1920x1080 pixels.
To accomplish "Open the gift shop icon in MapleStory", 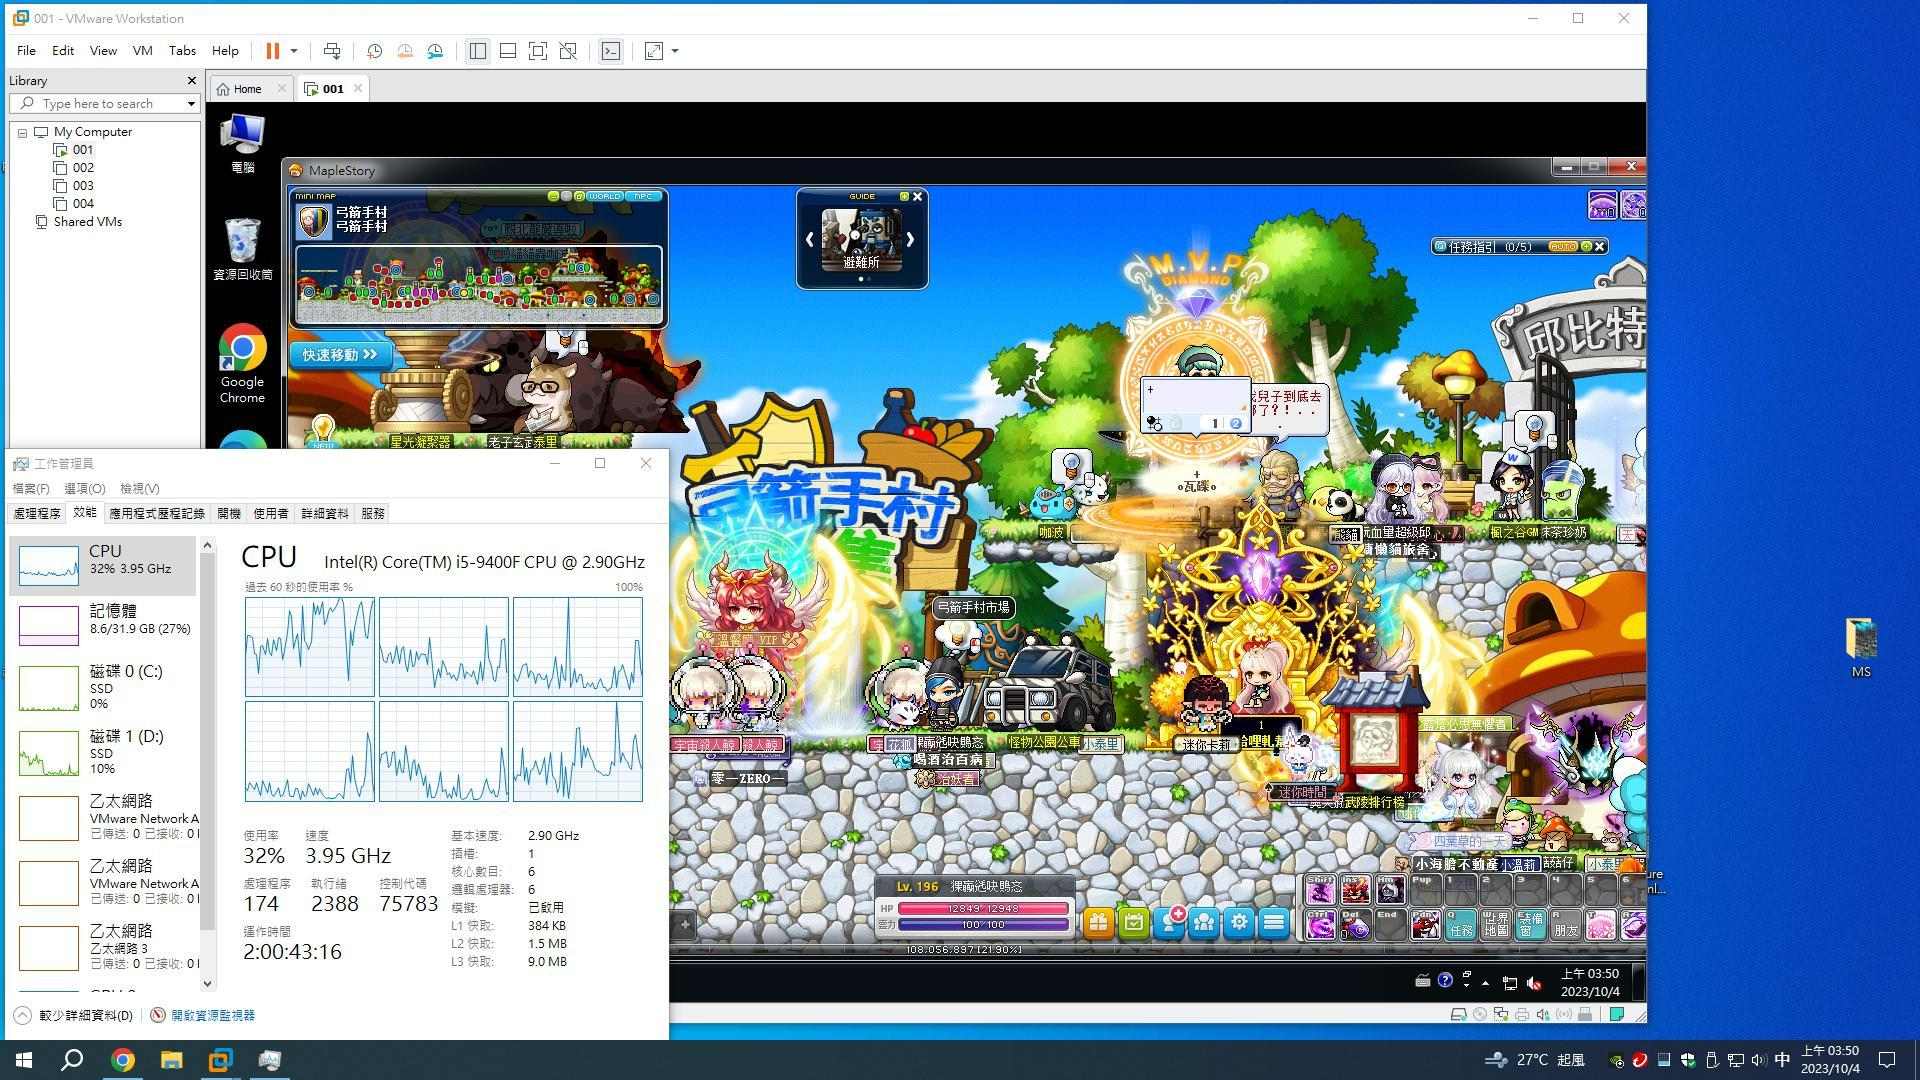I will [x=1097, y=922].
